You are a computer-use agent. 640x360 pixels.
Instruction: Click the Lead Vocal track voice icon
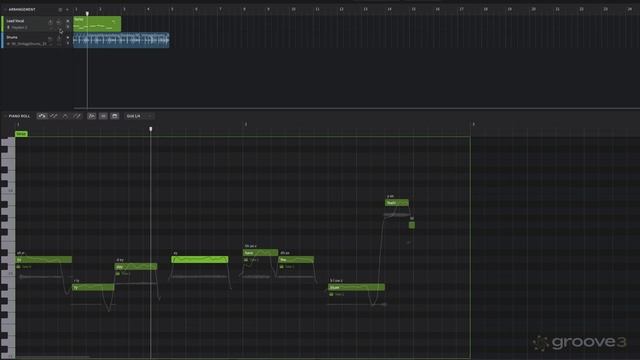coord(51,22)
